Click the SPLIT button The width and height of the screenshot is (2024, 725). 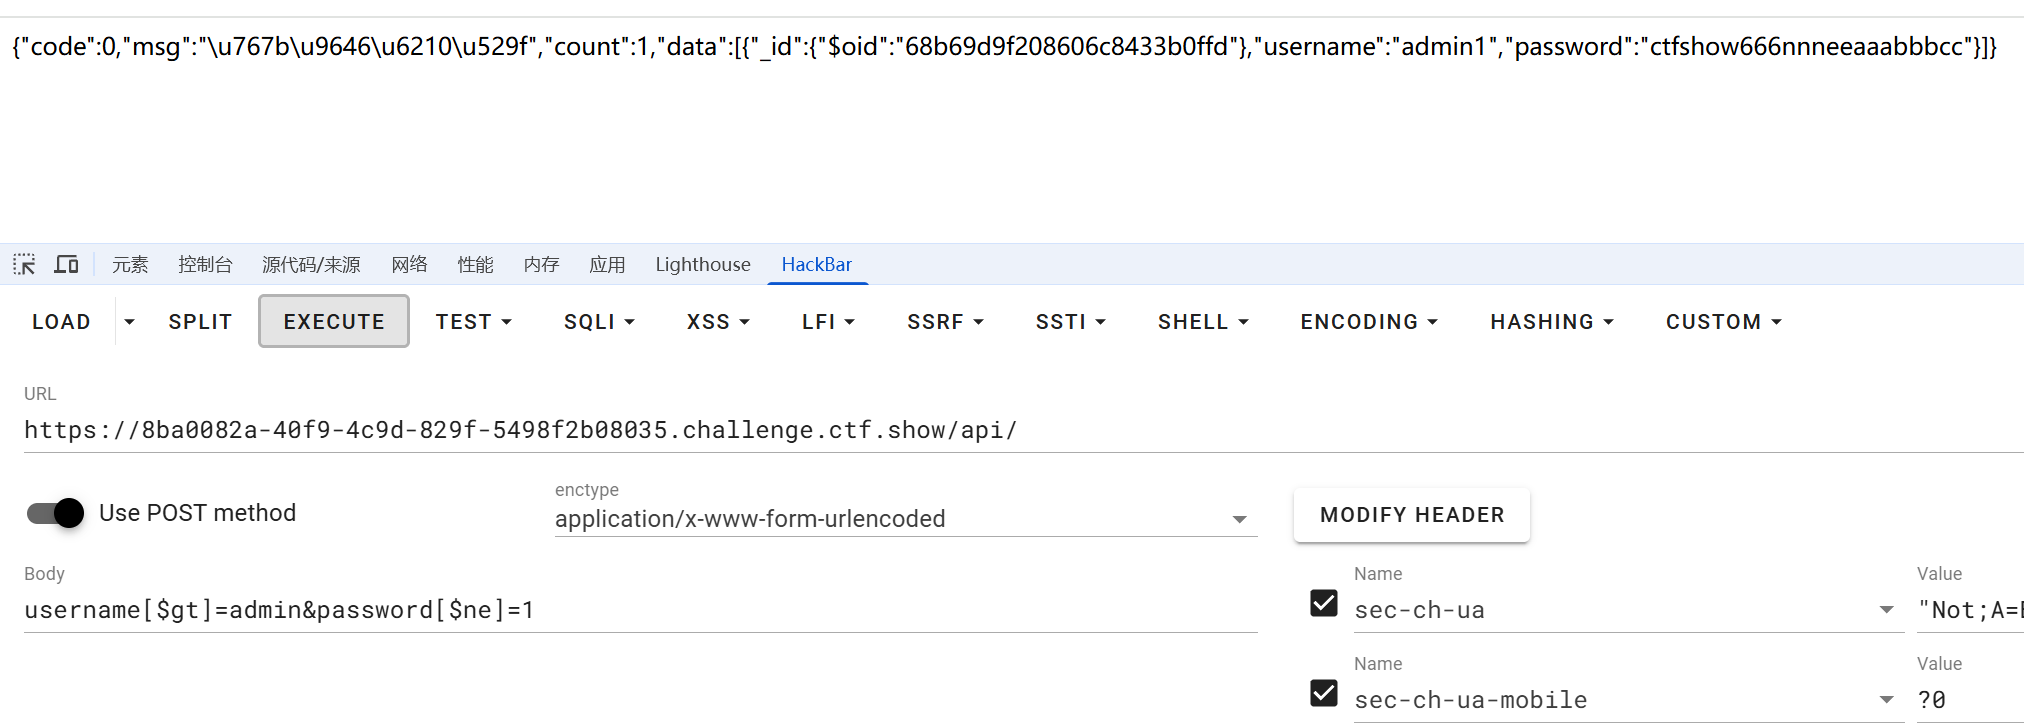coord(200,322)
